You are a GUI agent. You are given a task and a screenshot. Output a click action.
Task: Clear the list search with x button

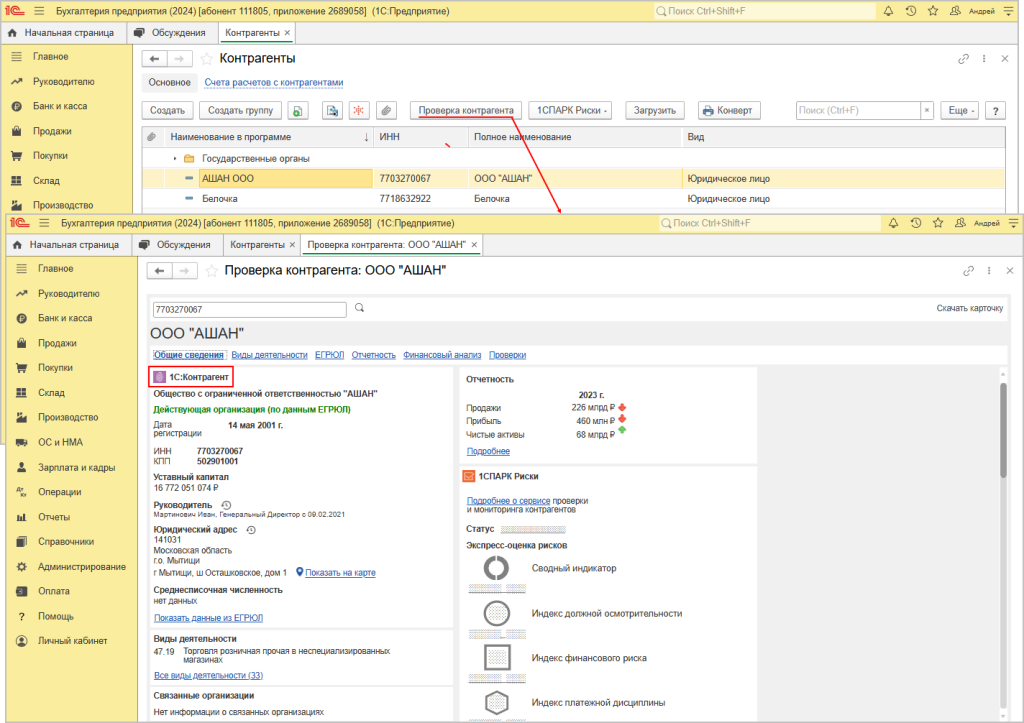[x=927, y=110]
